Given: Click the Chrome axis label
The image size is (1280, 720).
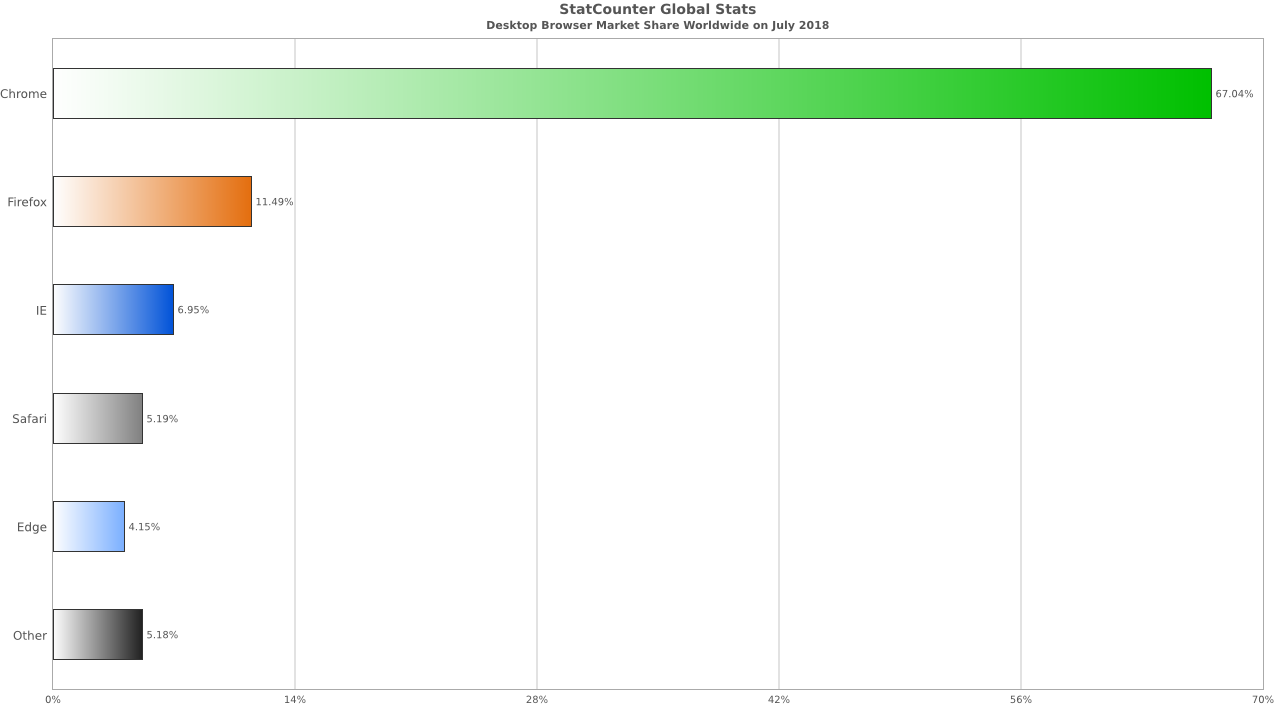Looking at the screenshot, I should (23, 94).
